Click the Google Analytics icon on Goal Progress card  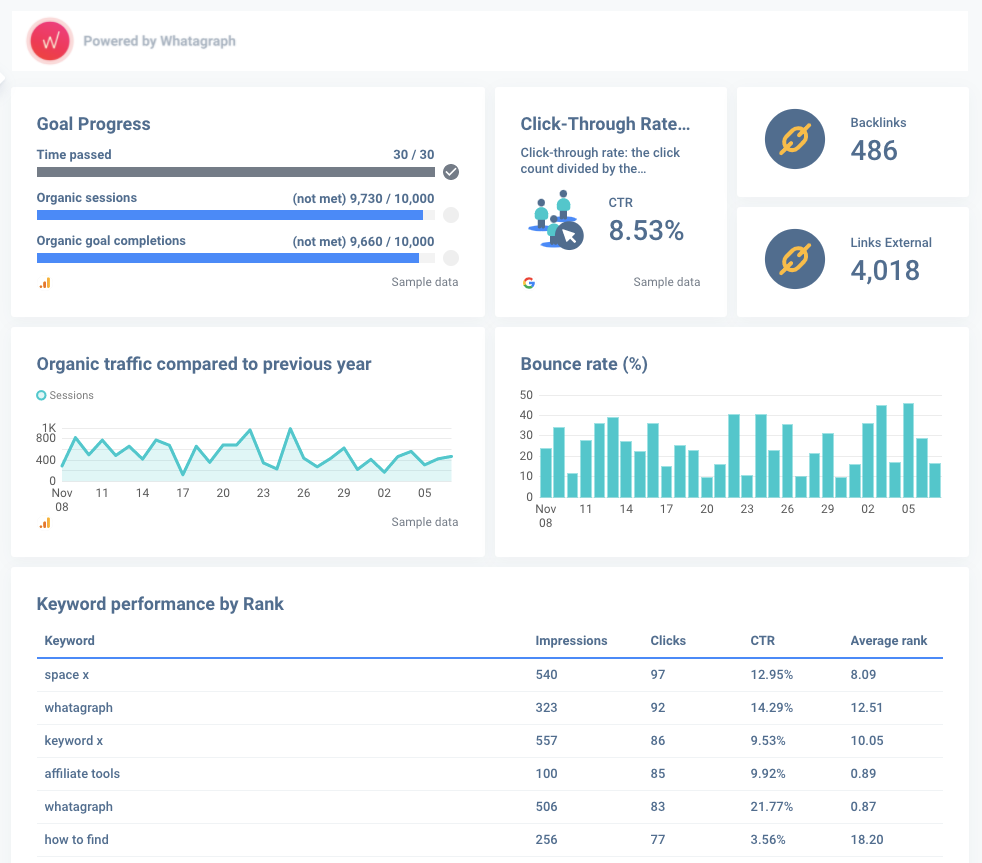click(44, 282)
